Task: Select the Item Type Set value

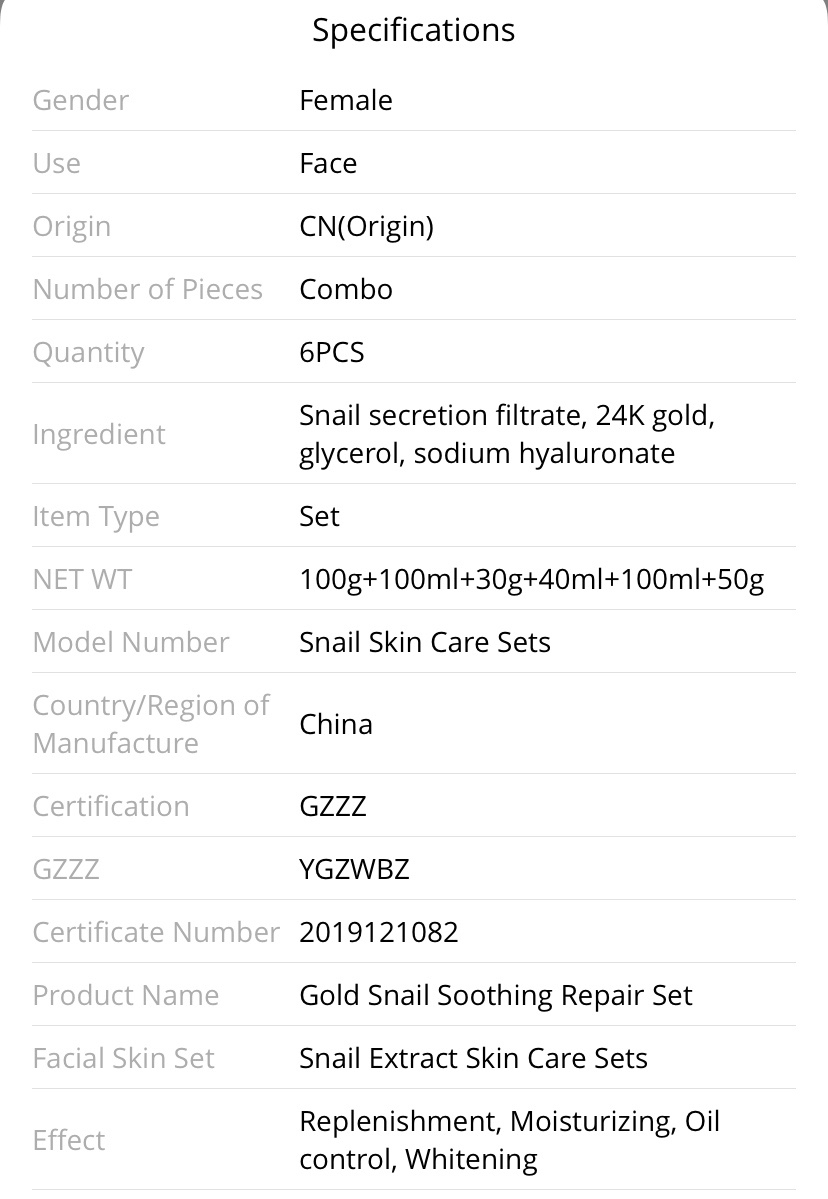Action: pos(319,516)
